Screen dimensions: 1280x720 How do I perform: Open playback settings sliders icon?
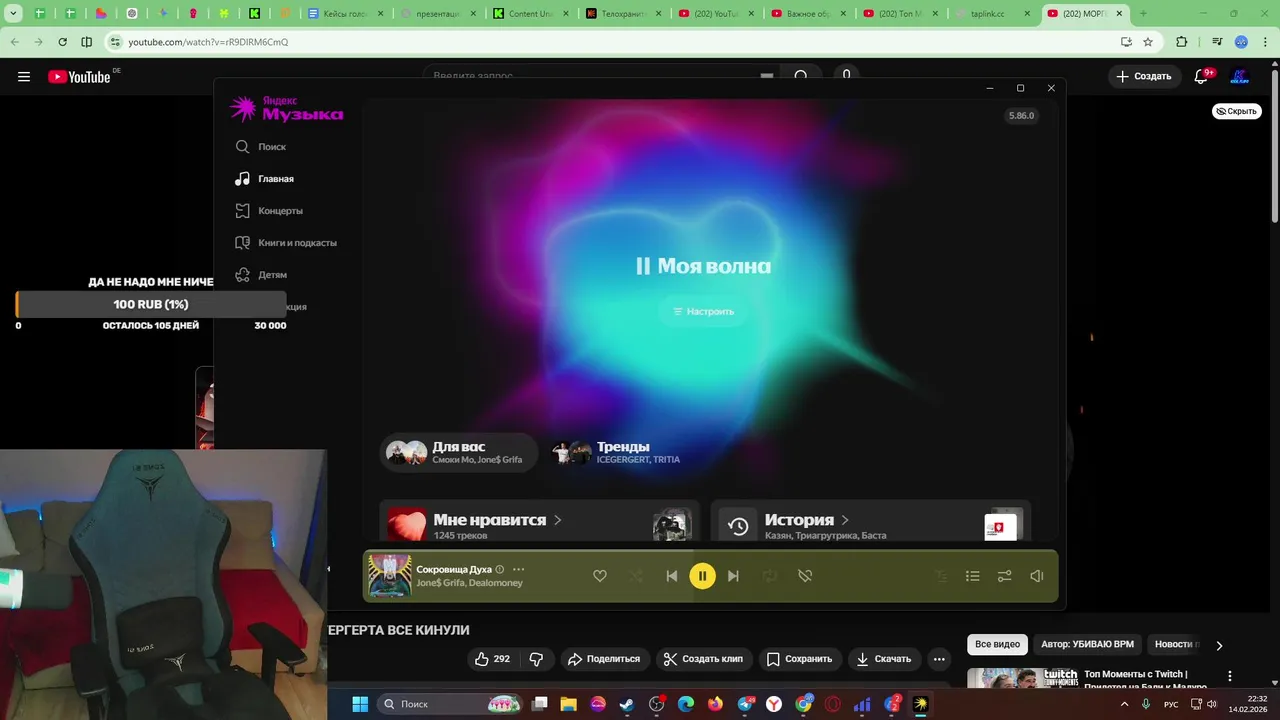(x=1004, y=576)
